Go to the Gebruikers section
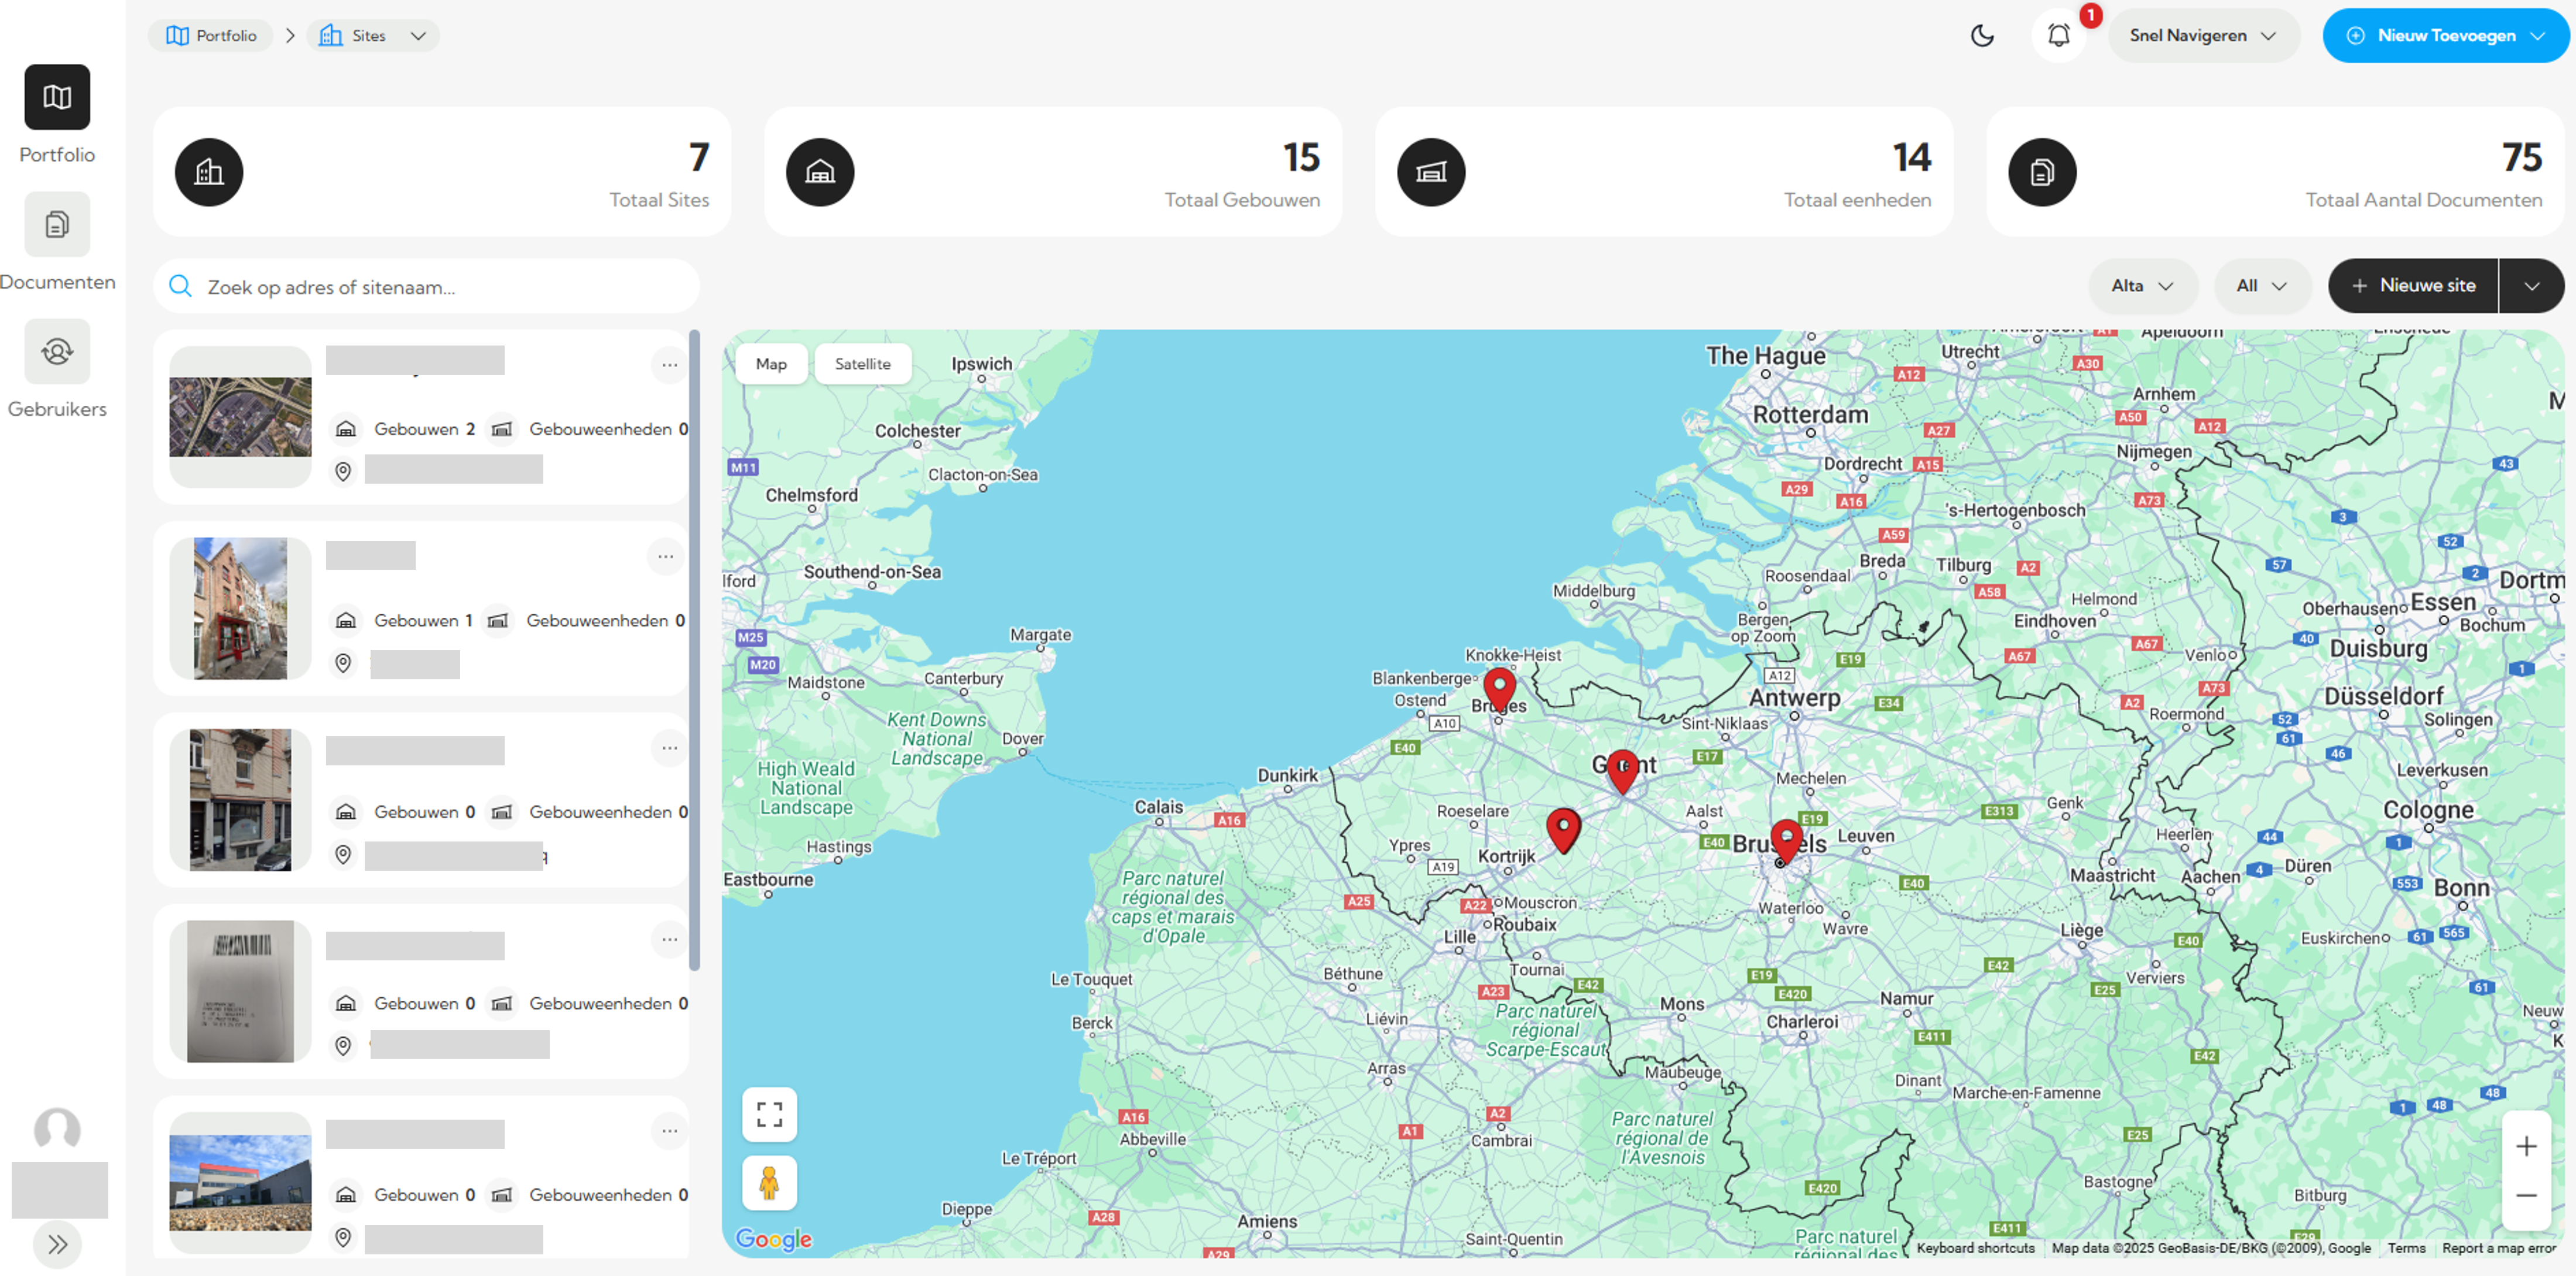The height and width of the screenshot is (1276, 2576). [57, 351]
